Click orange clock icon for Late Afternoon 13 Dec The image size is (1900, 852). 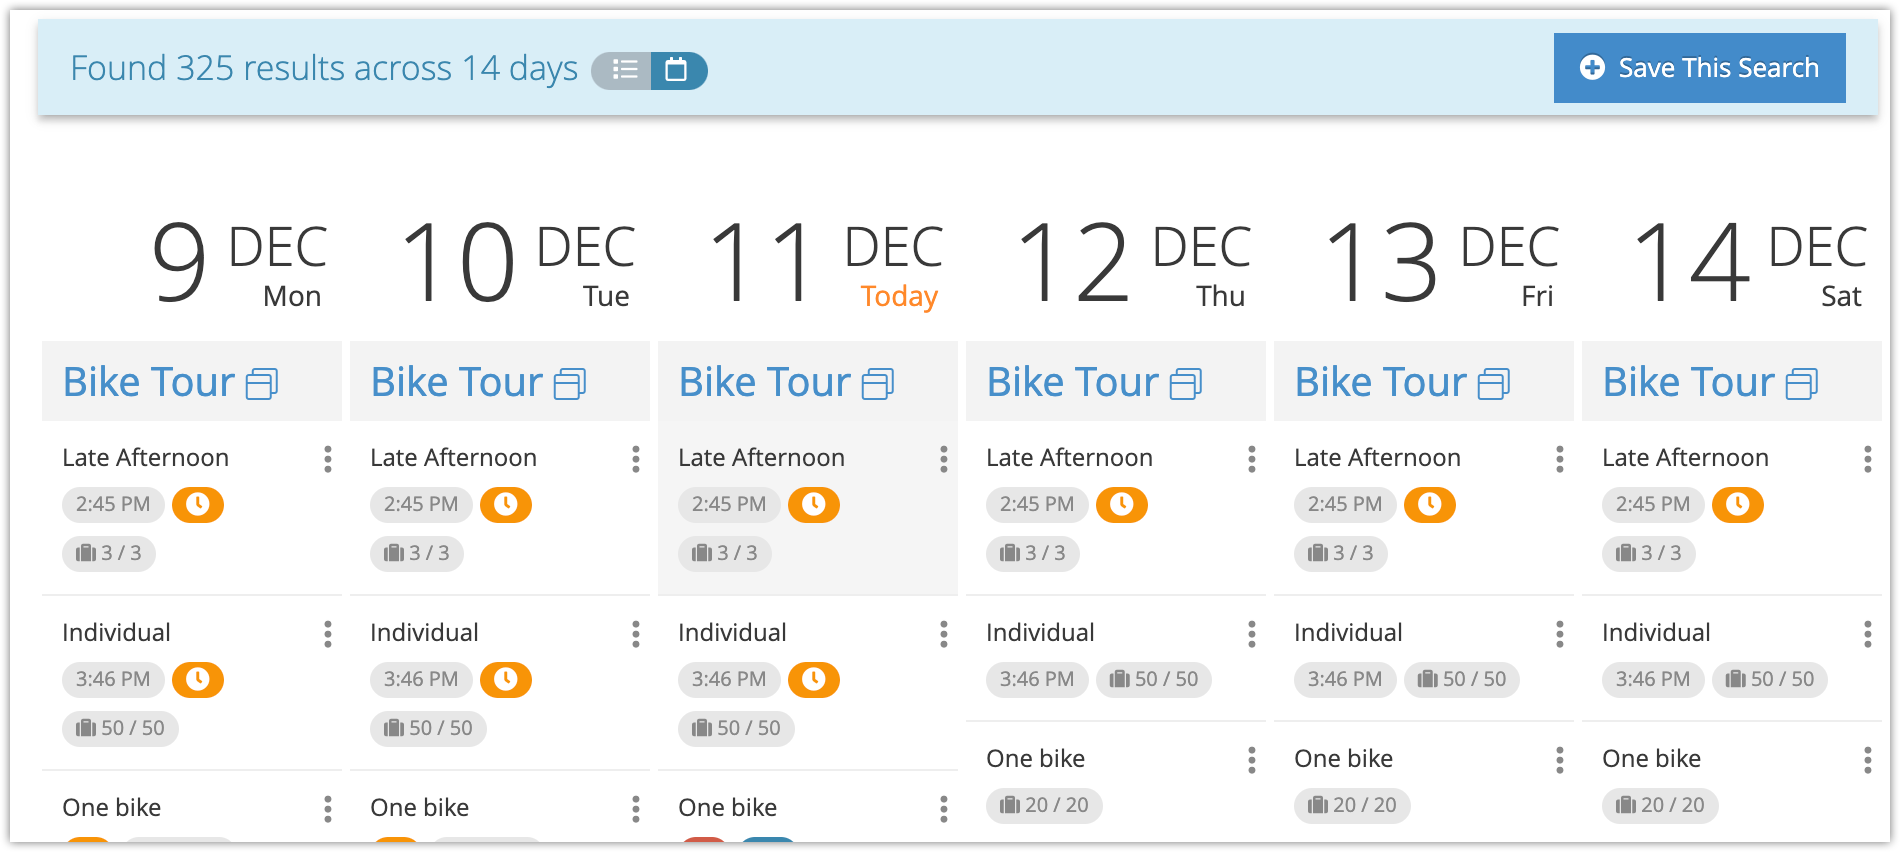(x=1430, y=504)
